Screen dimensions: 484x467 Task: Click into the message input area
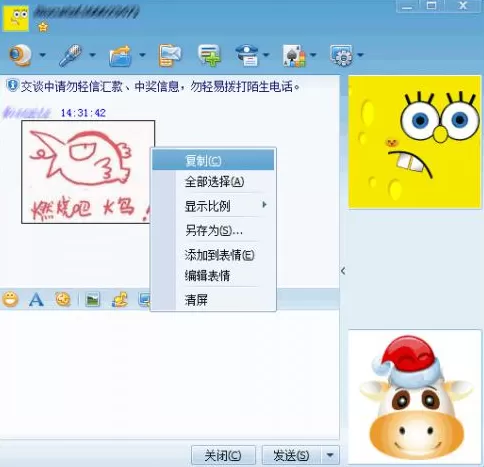tap(169, 375)
